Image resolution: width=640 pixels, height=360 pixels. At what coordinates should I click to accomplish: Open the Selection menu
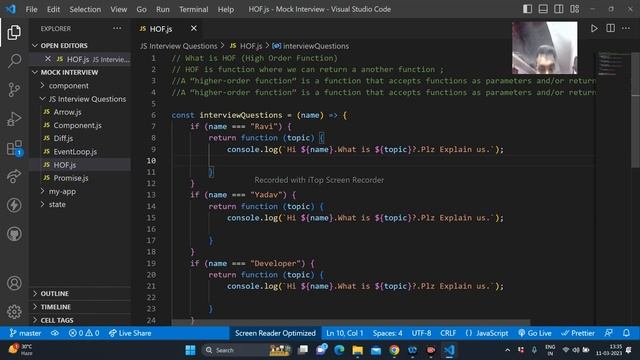85,9
